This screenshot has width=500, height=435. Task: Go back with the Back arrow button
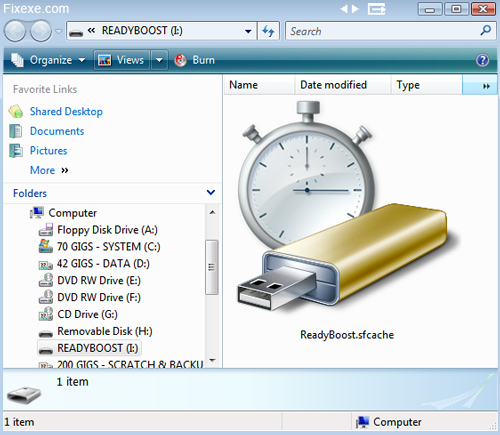click(15, 31)
